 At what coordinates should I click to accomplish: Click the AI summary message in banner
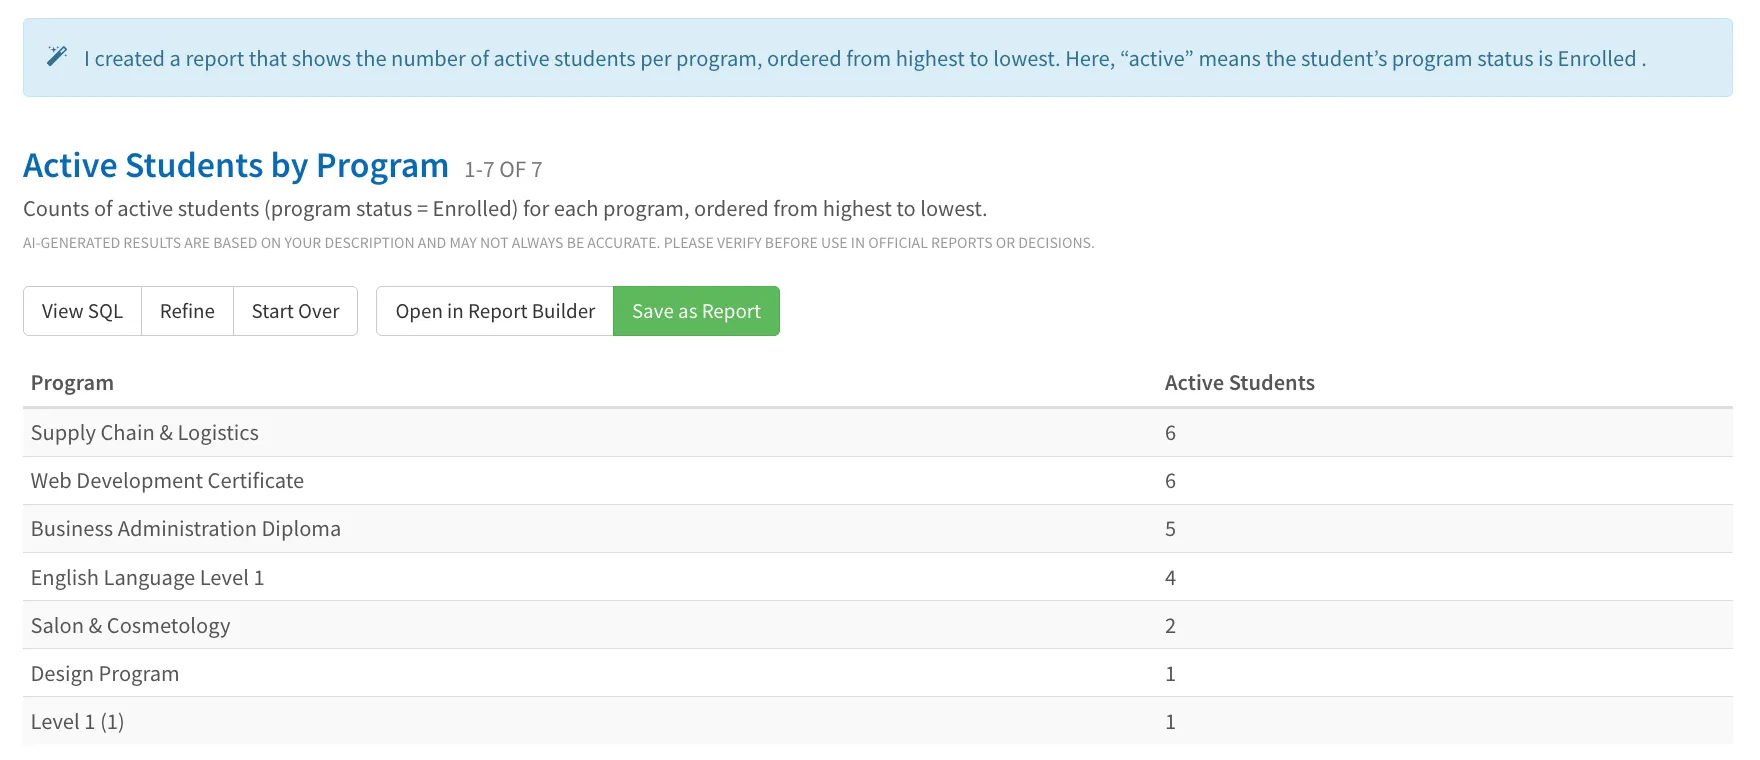click(x=865, y=59)
